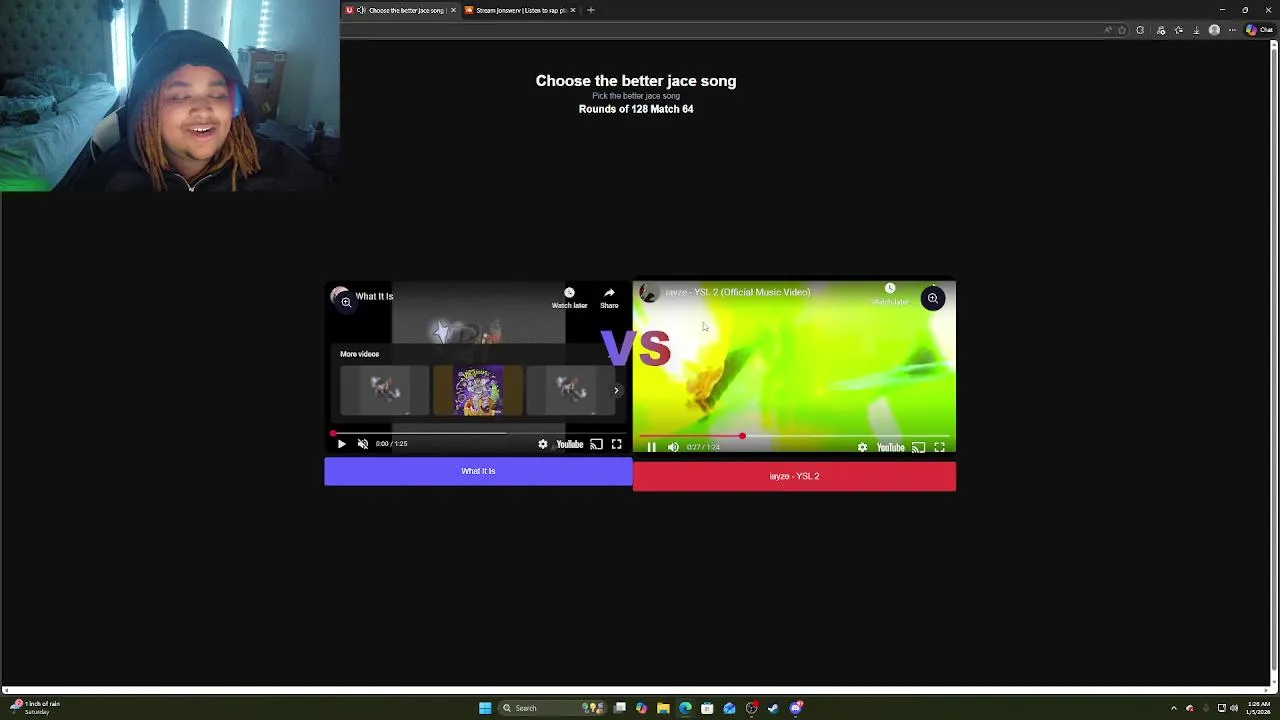1280x720 pixels.
Task: Switch to Choose the better jace song tab
Action: pos(400,10)
